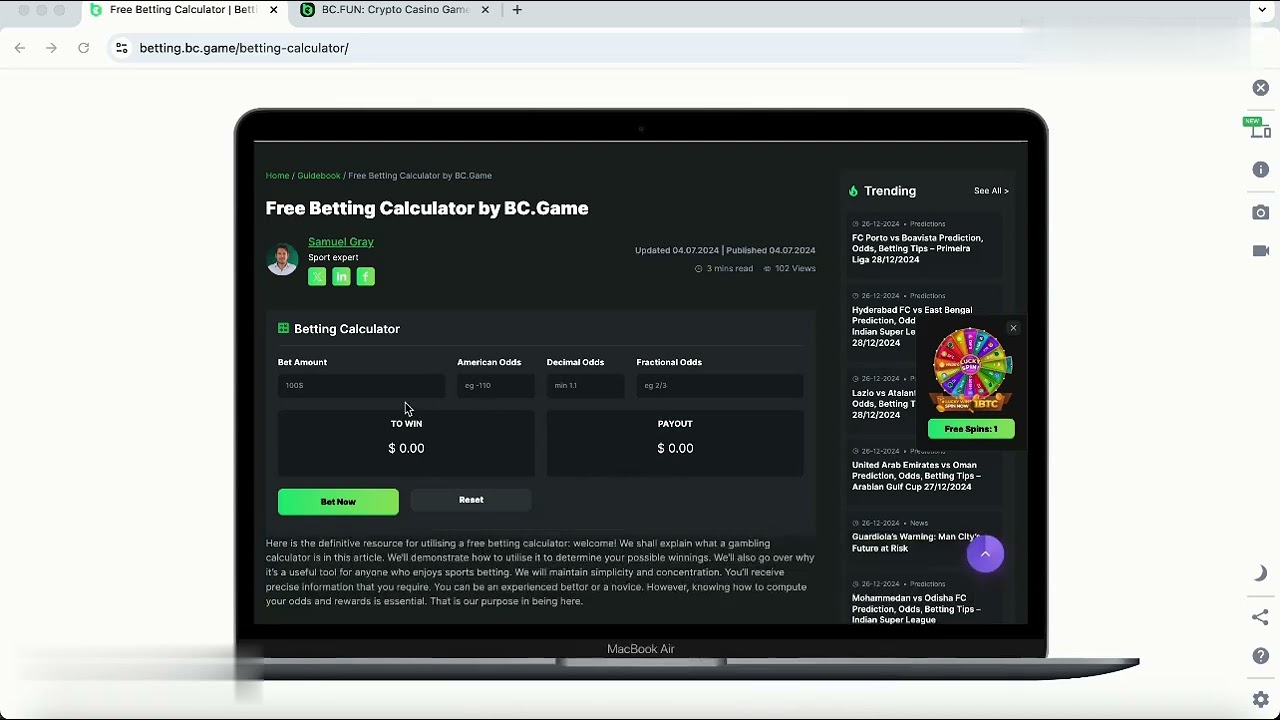
Task: Open the author's X (Twitter) icon
Action: point(317,277)
